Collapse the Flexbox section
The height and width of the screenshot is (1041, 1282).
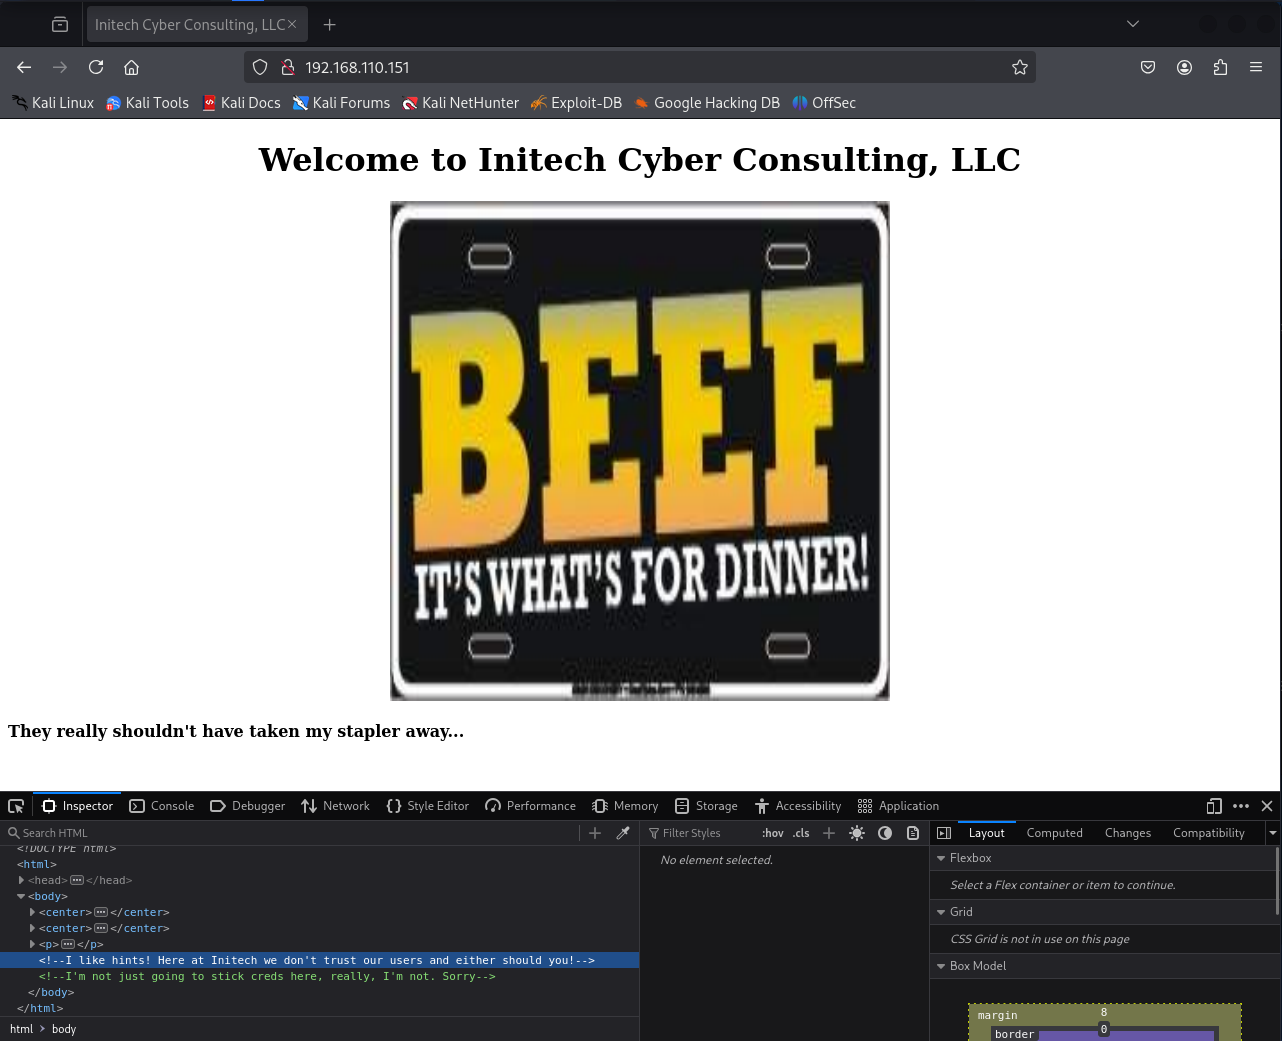click(941, 857)
